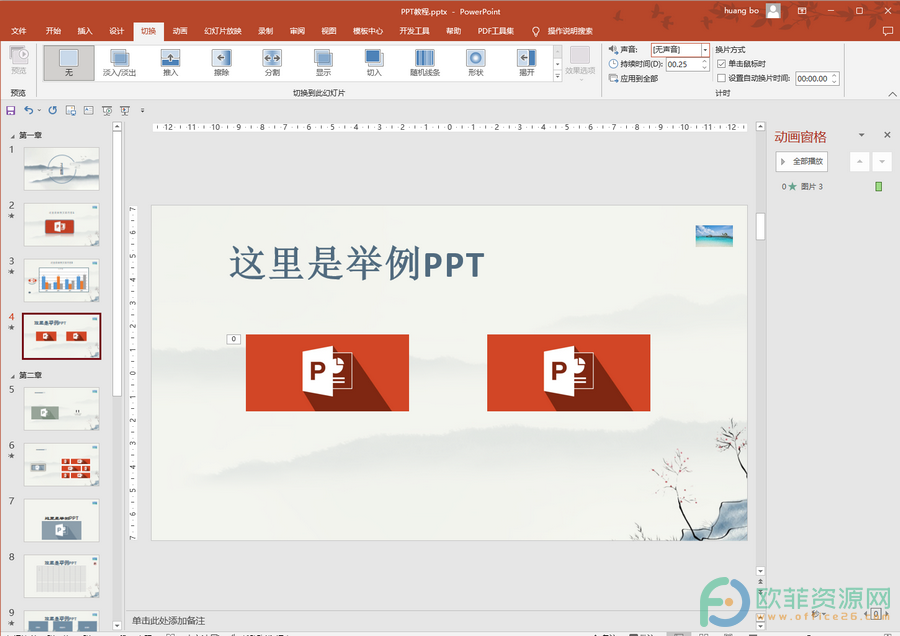Click the lightbulb search icon

[x=536, y=32]
